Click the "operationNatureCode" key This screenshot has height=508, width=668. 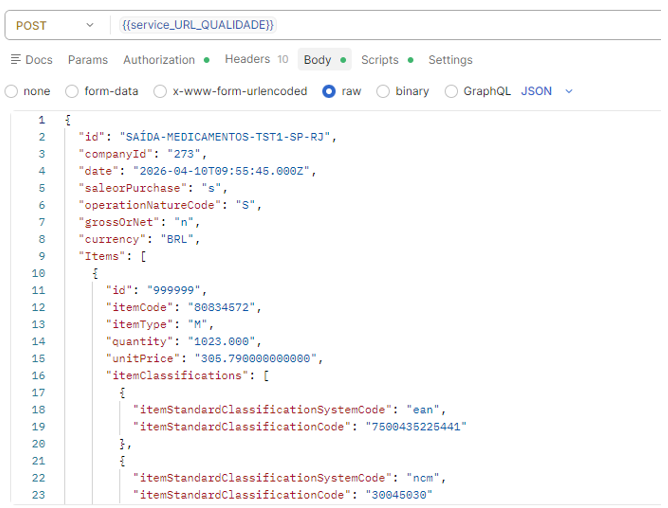point(150,205)
